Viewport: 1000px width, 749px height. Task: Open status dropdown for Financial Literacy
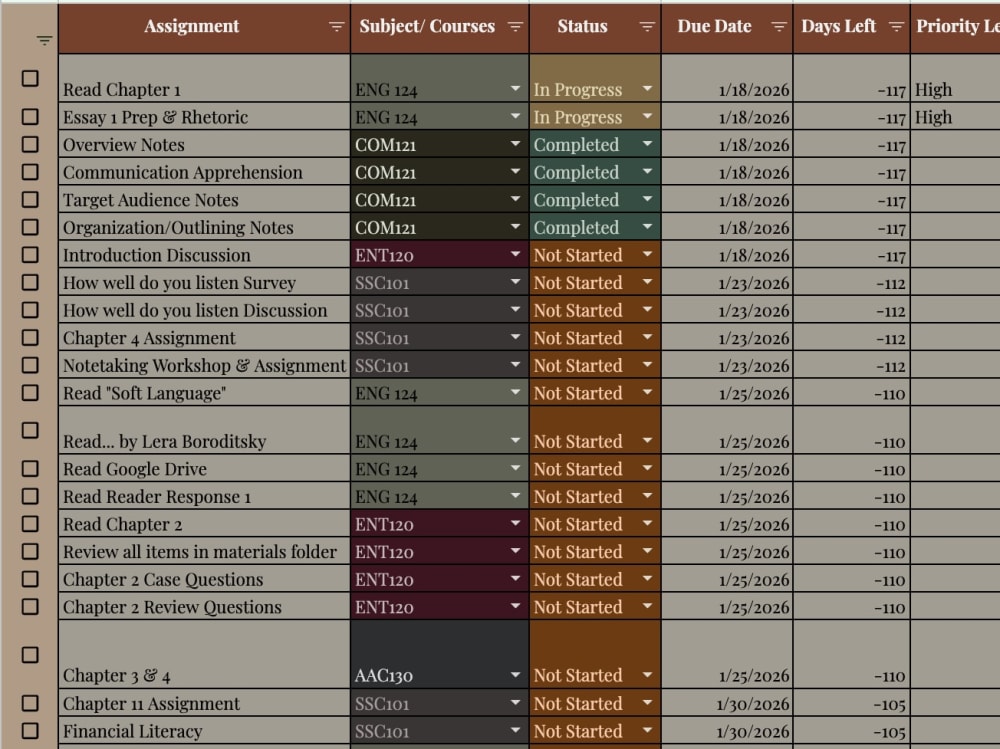point(647,730)
